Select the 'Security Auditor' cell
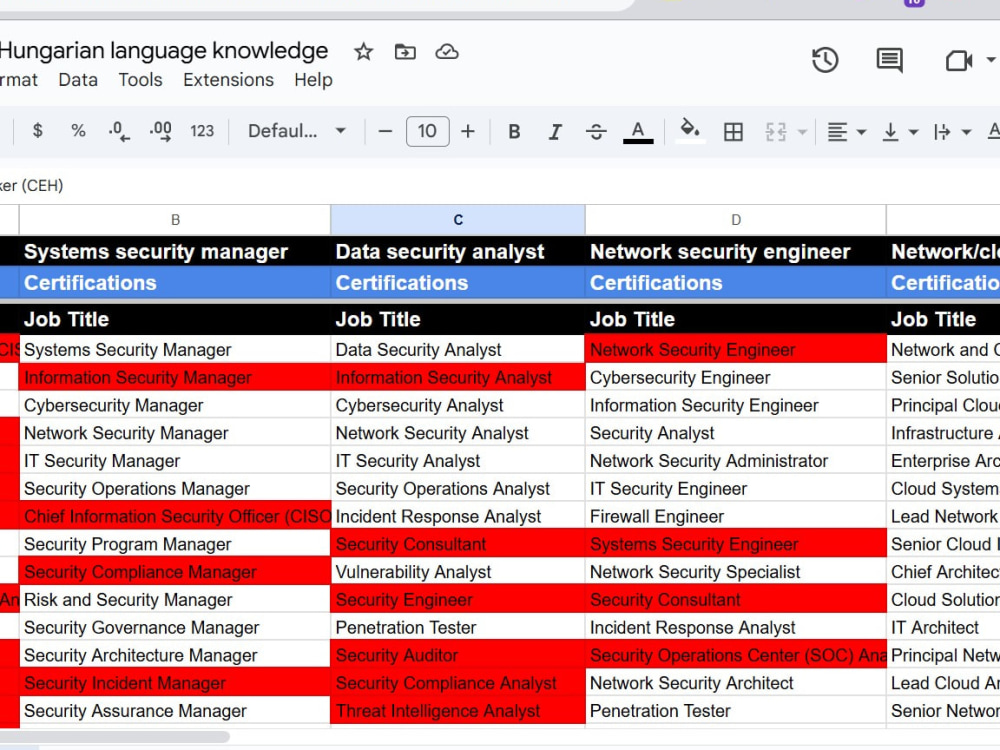 coord(458,655)
